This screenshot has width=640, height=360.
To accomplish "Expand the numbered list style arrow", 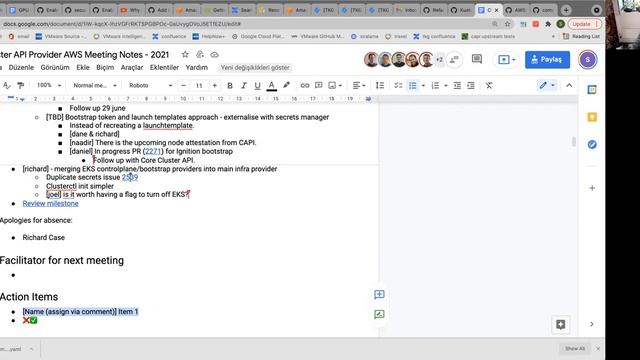I will pyautogui.click(x=446, y=85).
